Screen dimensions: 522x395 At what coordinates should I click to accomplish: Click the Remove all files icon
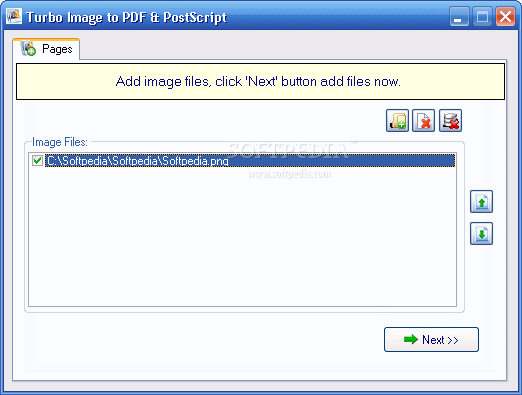450,120
